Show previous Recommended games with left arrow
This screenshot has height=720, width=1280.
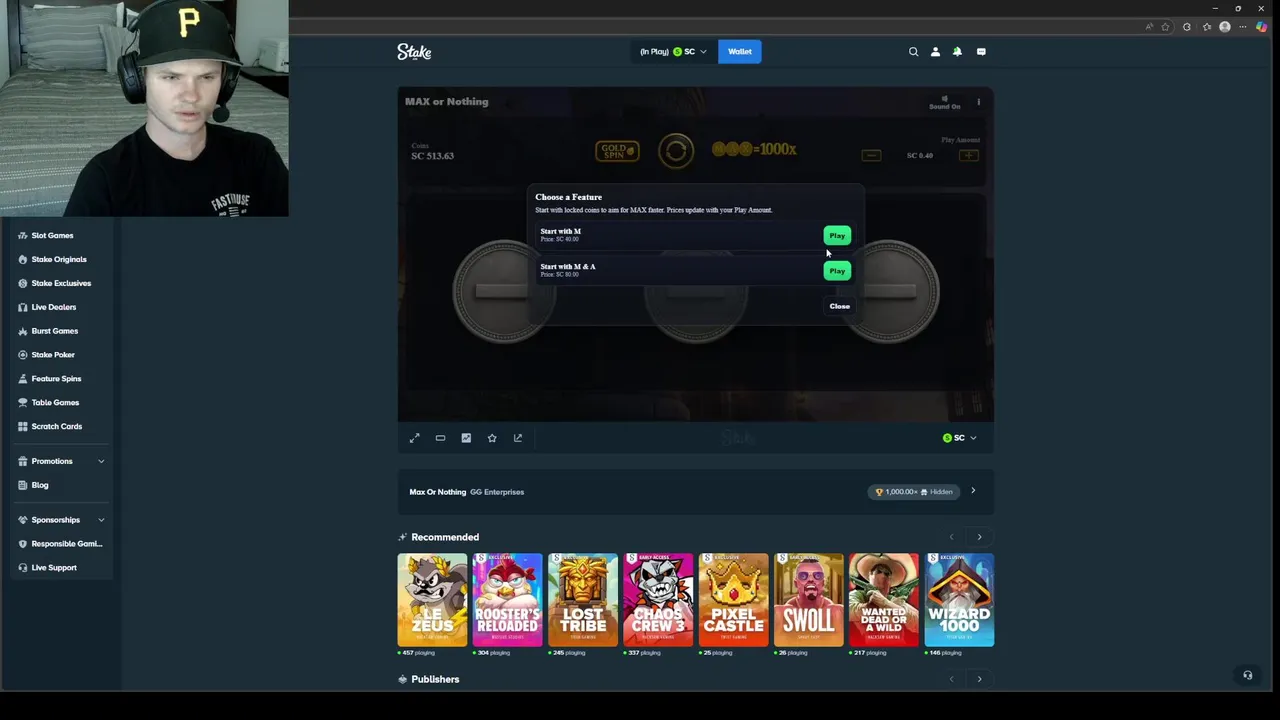tap(952, 537)
